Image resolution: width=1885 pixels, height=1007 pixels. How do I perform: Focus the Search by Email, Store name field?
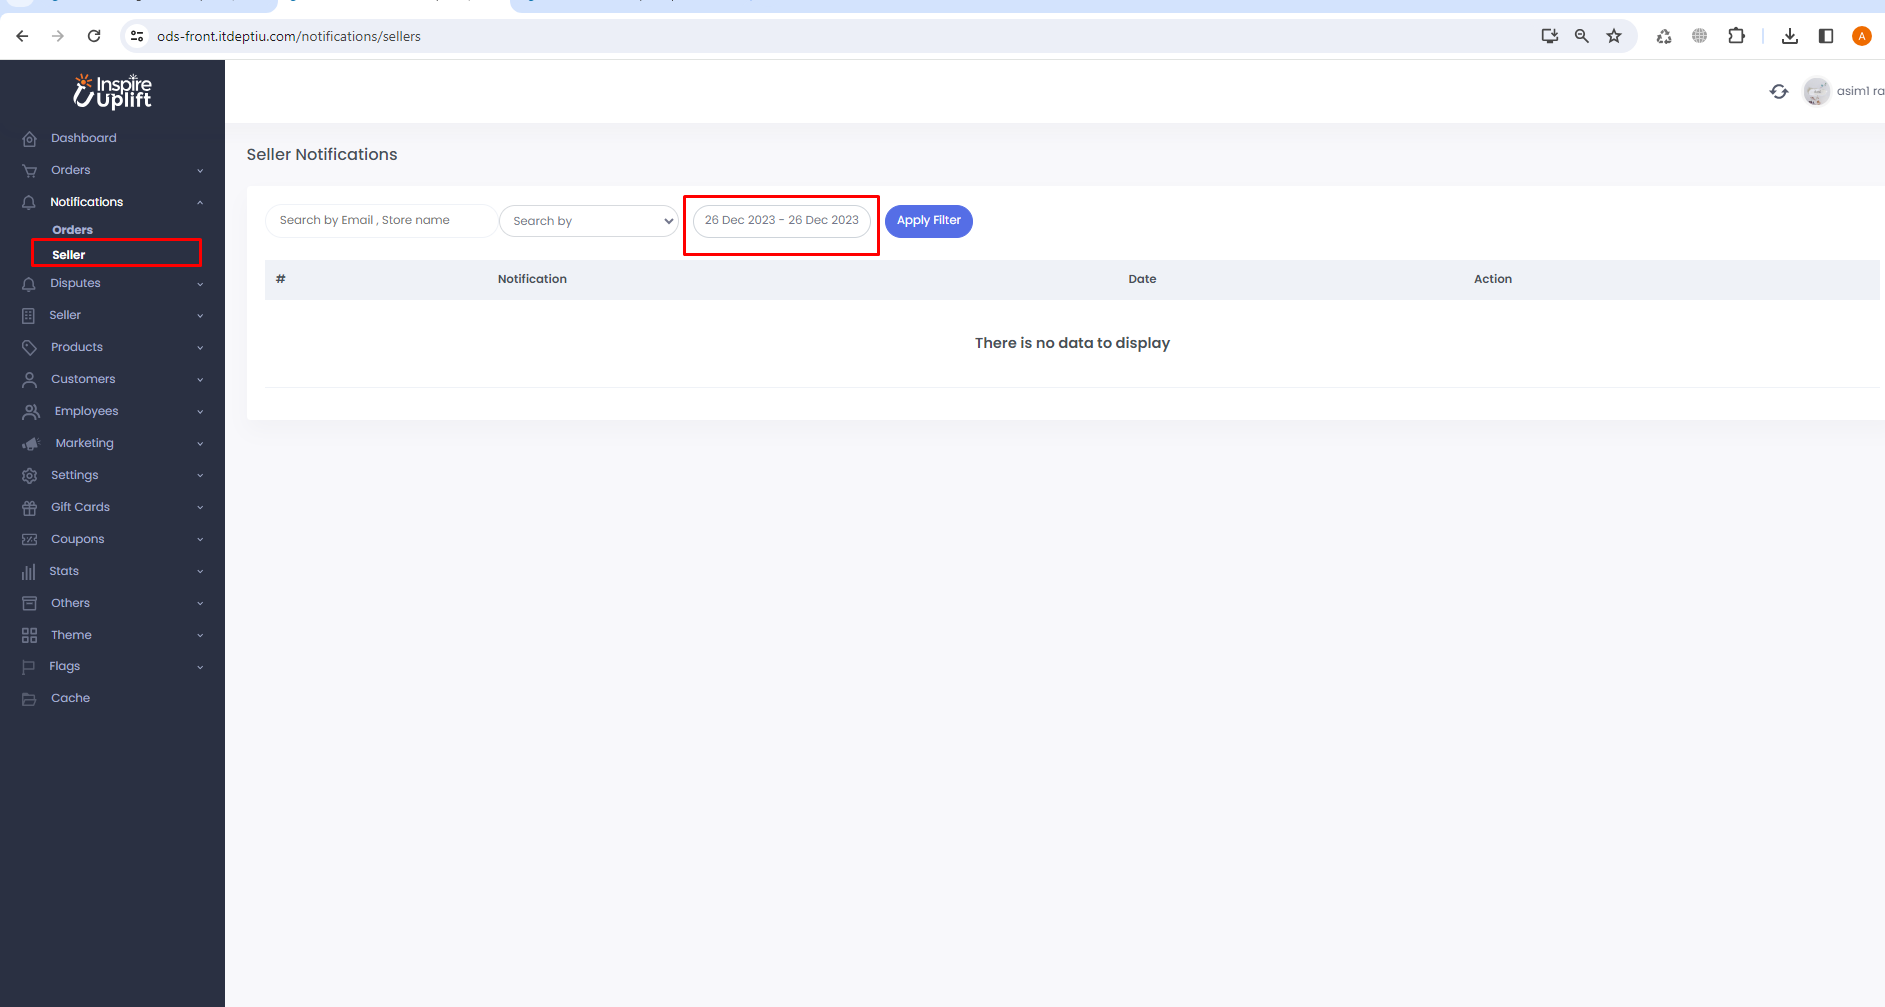[x=380, y=221]
